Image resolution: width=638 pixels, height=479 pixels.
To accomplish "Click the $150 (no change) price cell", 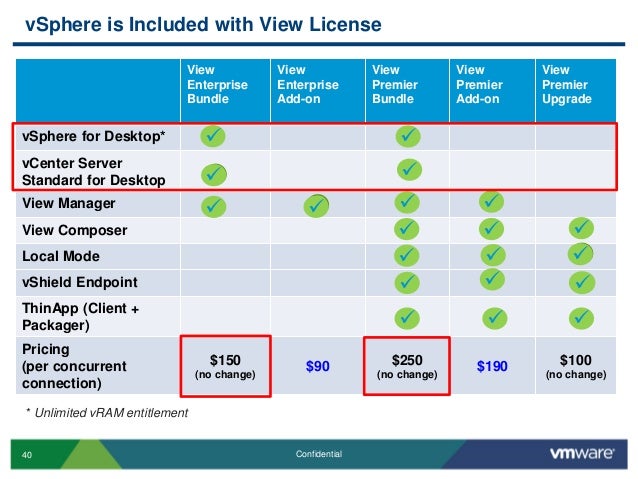I will 225,366.
